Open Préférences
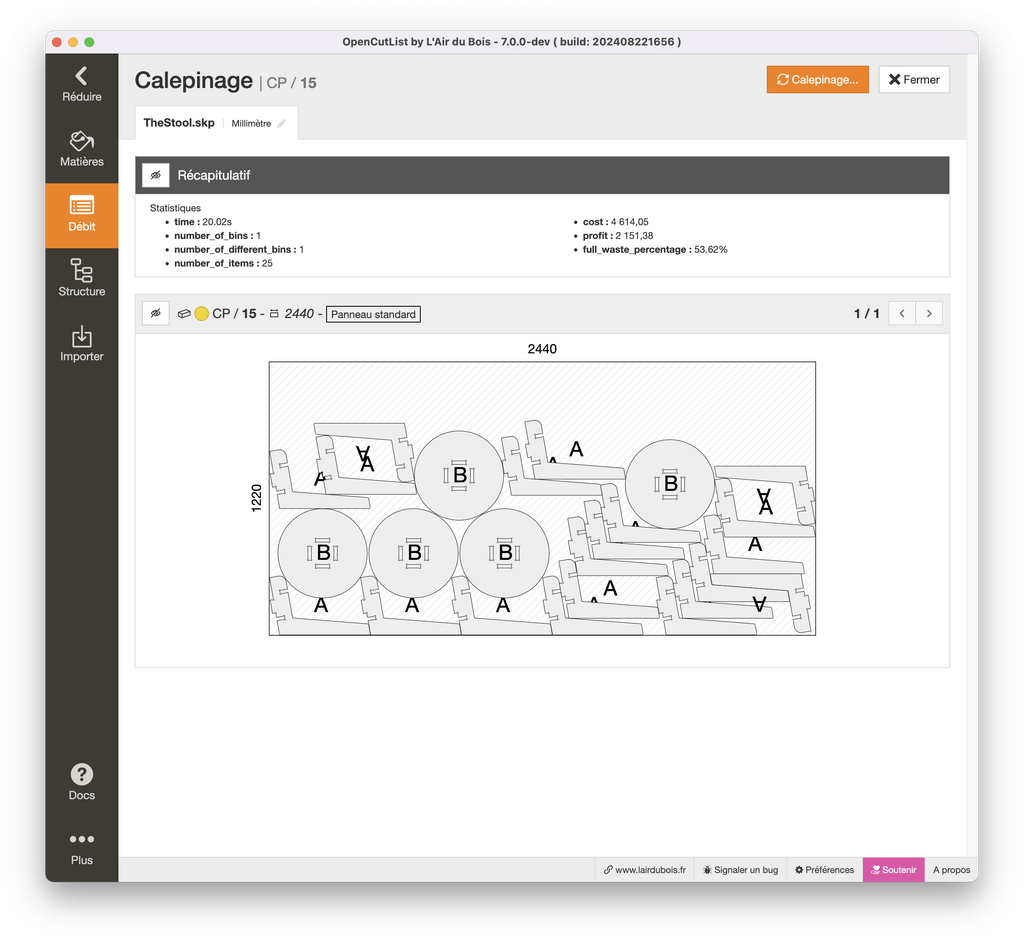Viewport: 1024px width, 942px height. tap(824, 869)
